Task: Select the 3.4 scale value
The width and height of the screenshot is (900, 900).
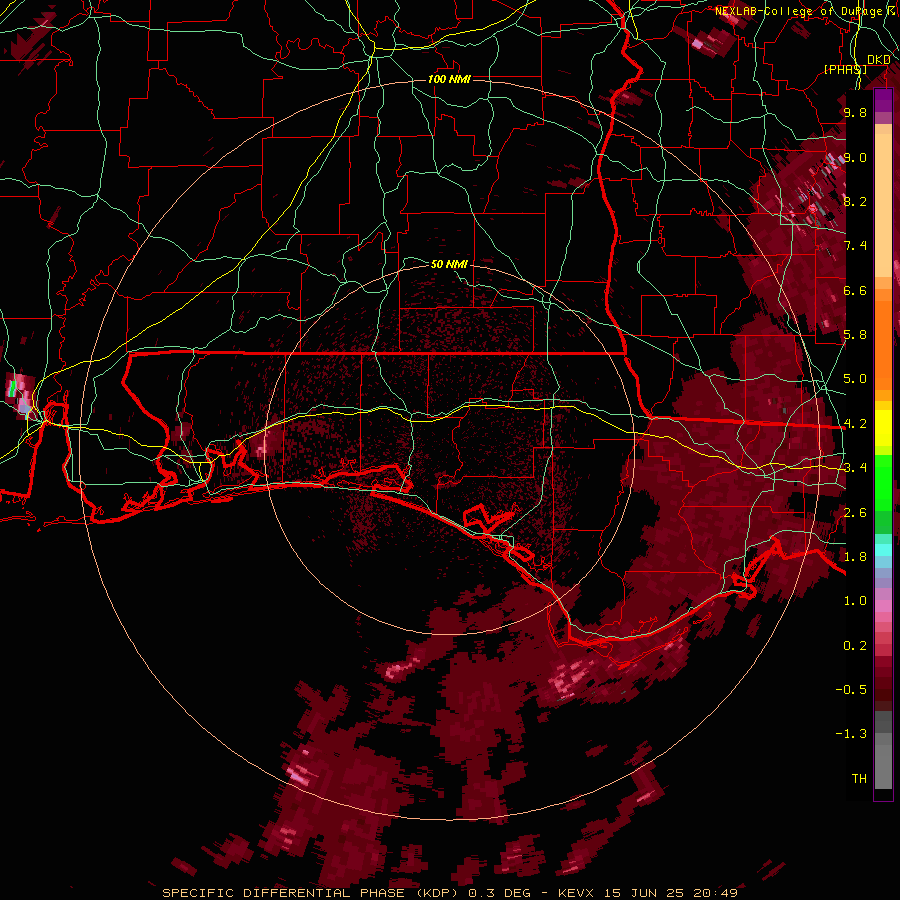Action: pyautogui.click(x=855, y=468)
